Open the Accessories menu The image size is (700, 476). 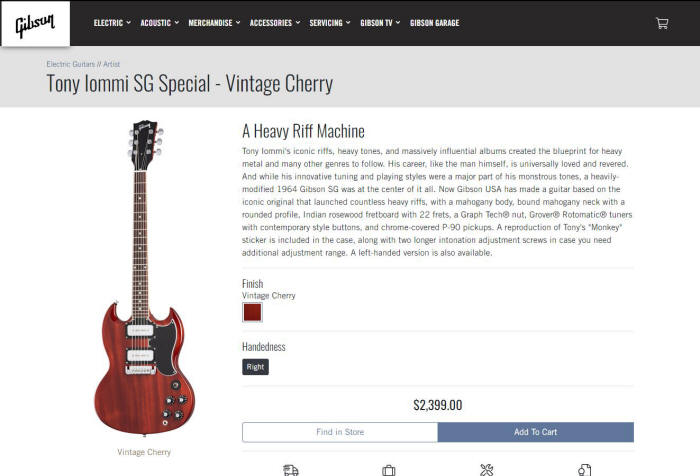point(275,23)
